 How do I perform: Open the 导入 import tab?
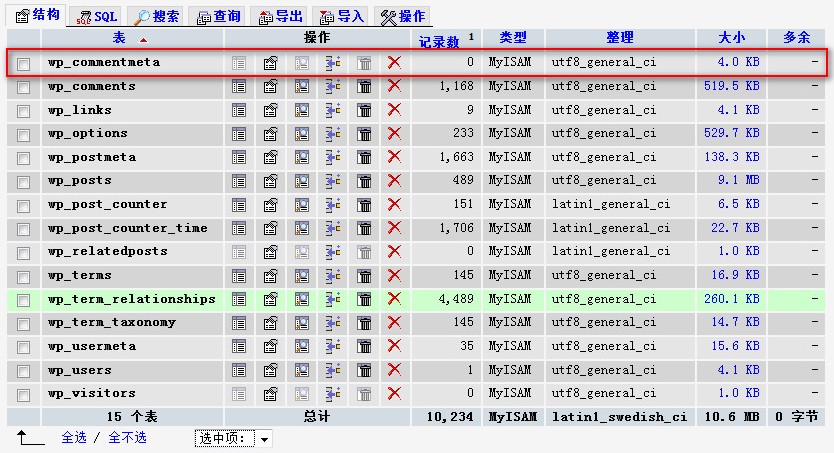pyautogui.click(x=342, y=16)
